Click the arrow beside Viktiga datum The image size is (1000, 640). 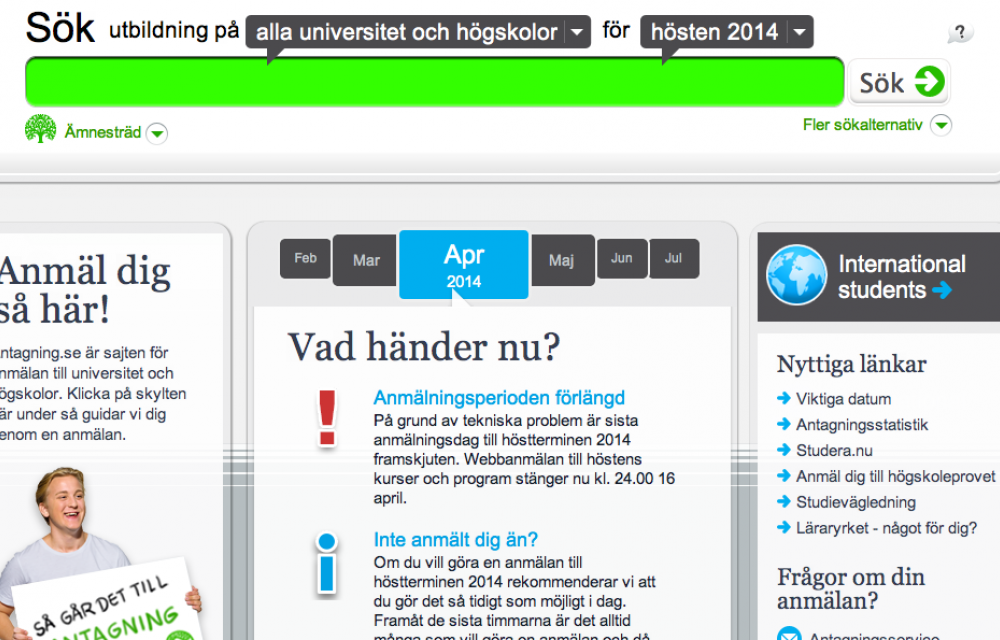[784, 399]
